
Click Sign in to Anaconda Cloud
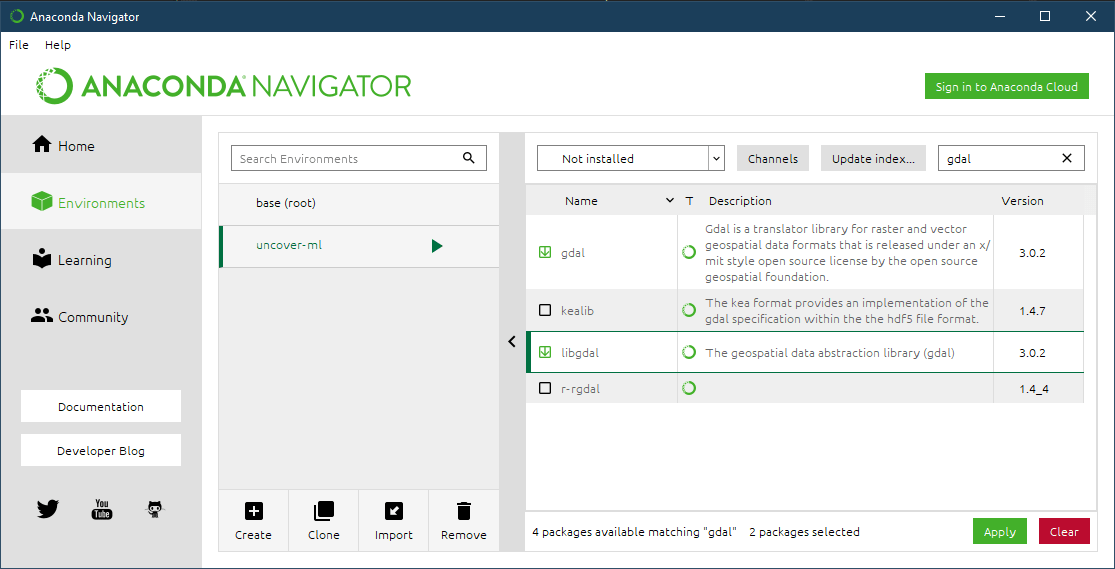click(1006, 87)
